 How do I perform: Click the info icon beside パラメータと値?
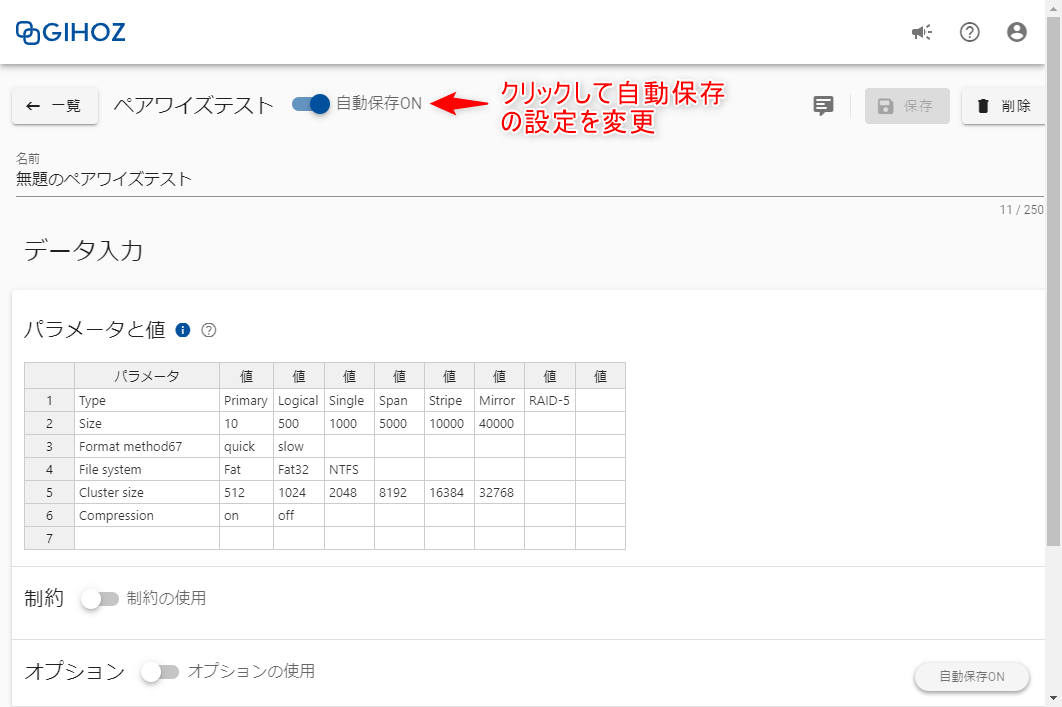click(181, 329)
